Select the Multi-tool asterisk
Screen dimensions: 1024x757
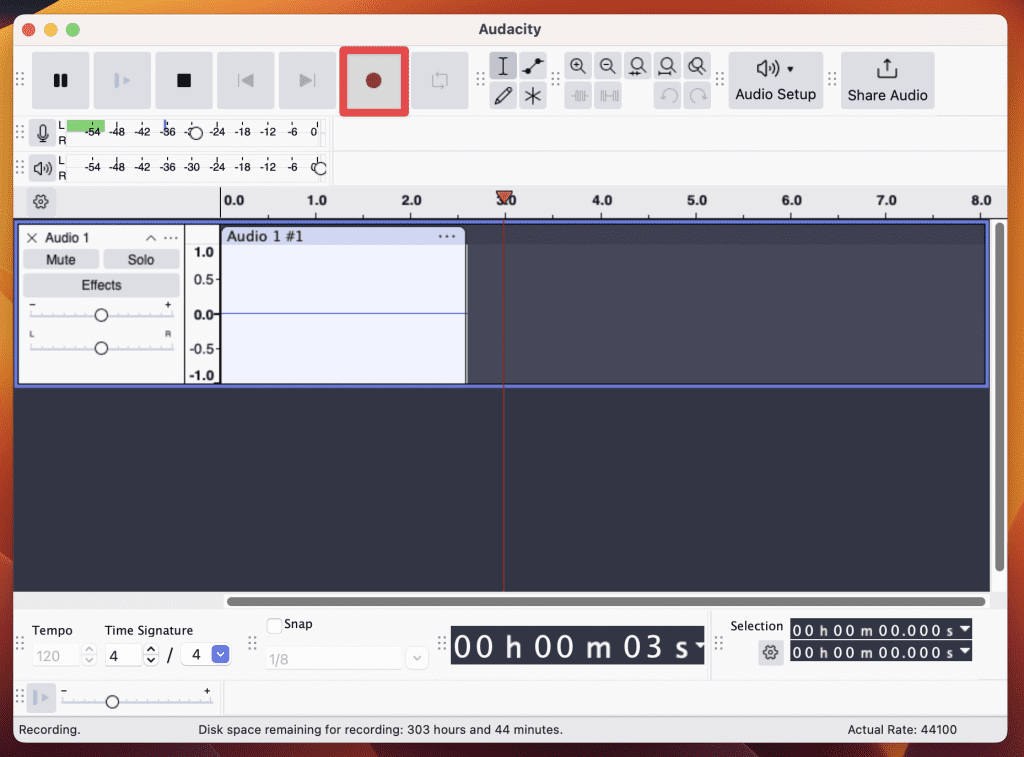(x=533, y=96)
